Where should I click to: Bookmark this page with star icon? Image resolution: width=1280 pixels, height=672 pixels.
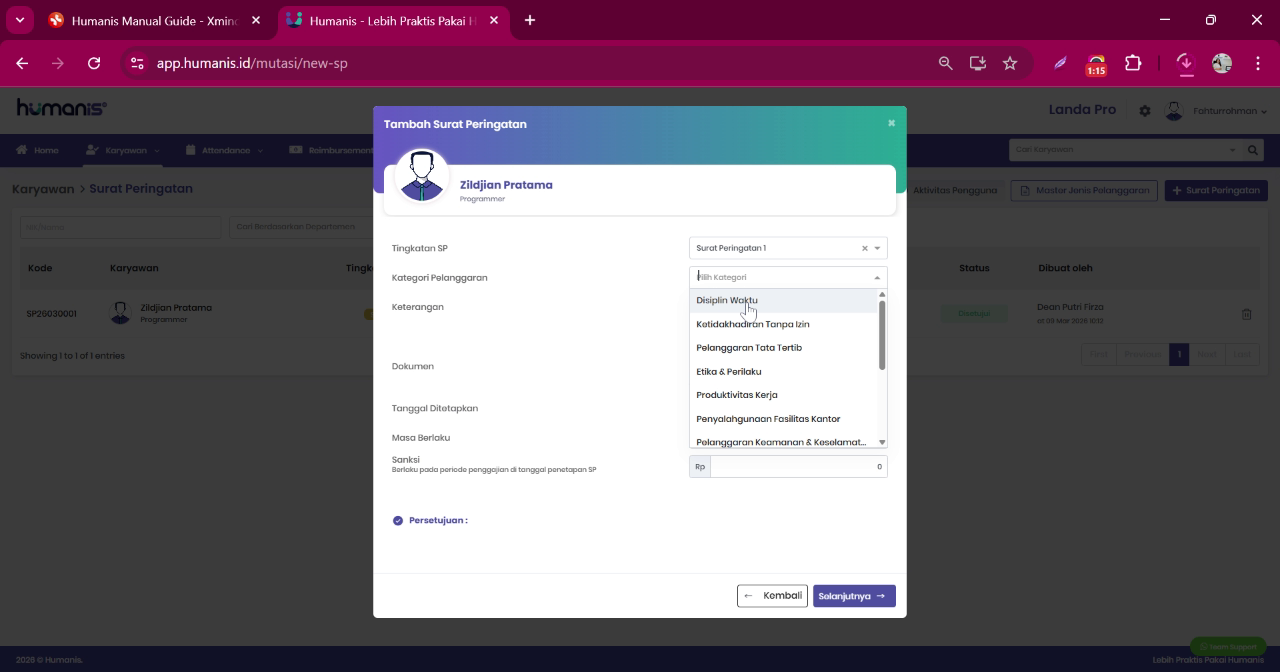pyautogui.click(x=1010, y=63)
